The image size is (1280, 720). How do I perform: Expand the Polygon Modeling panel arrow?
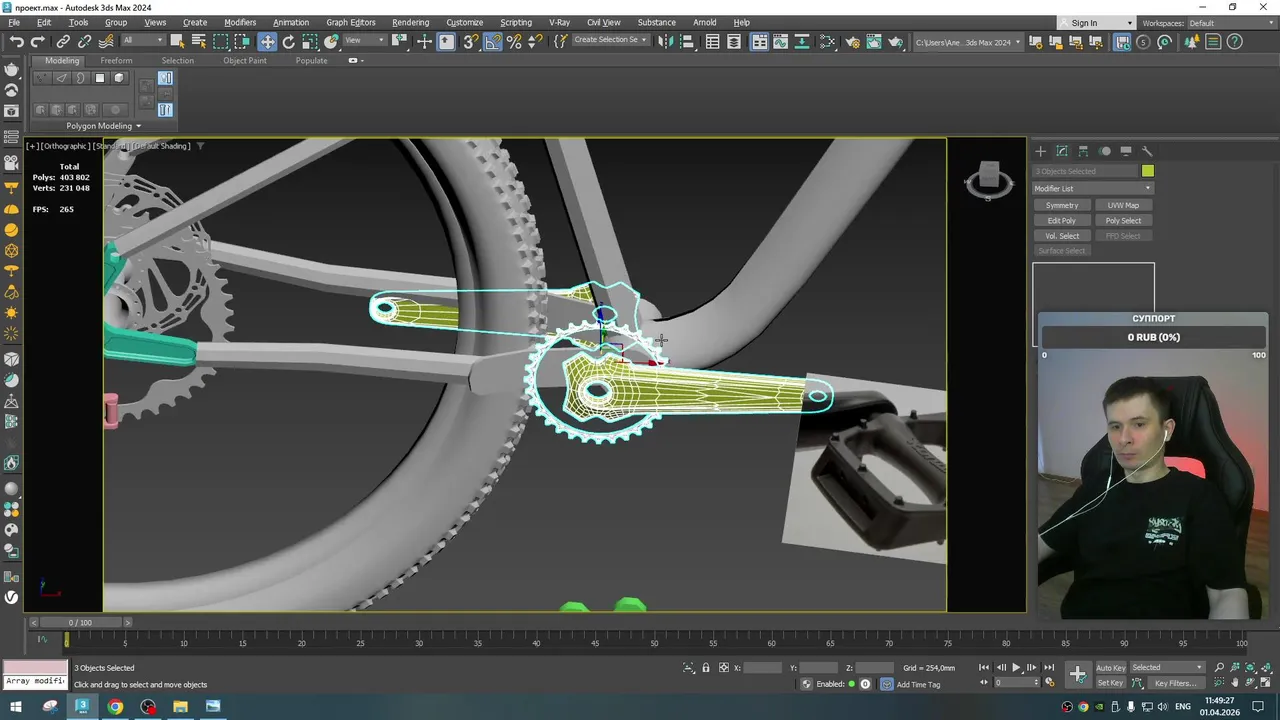click(138, 126)
